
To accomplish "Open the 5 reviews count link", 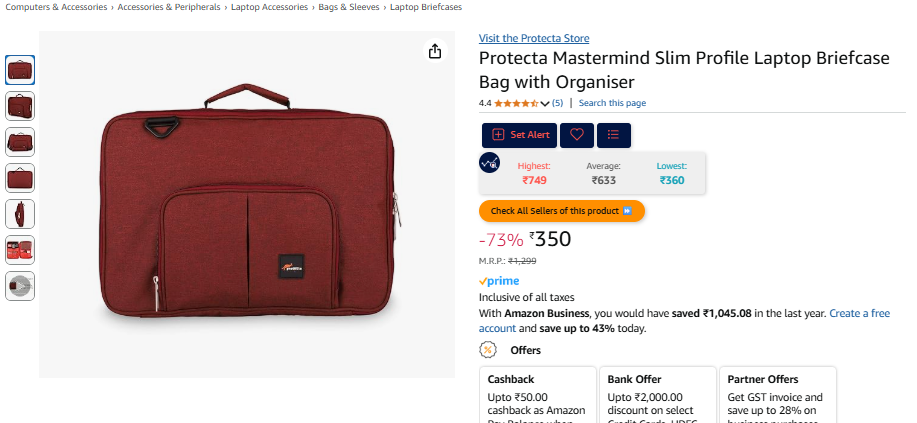I will [x=557, y=103].
